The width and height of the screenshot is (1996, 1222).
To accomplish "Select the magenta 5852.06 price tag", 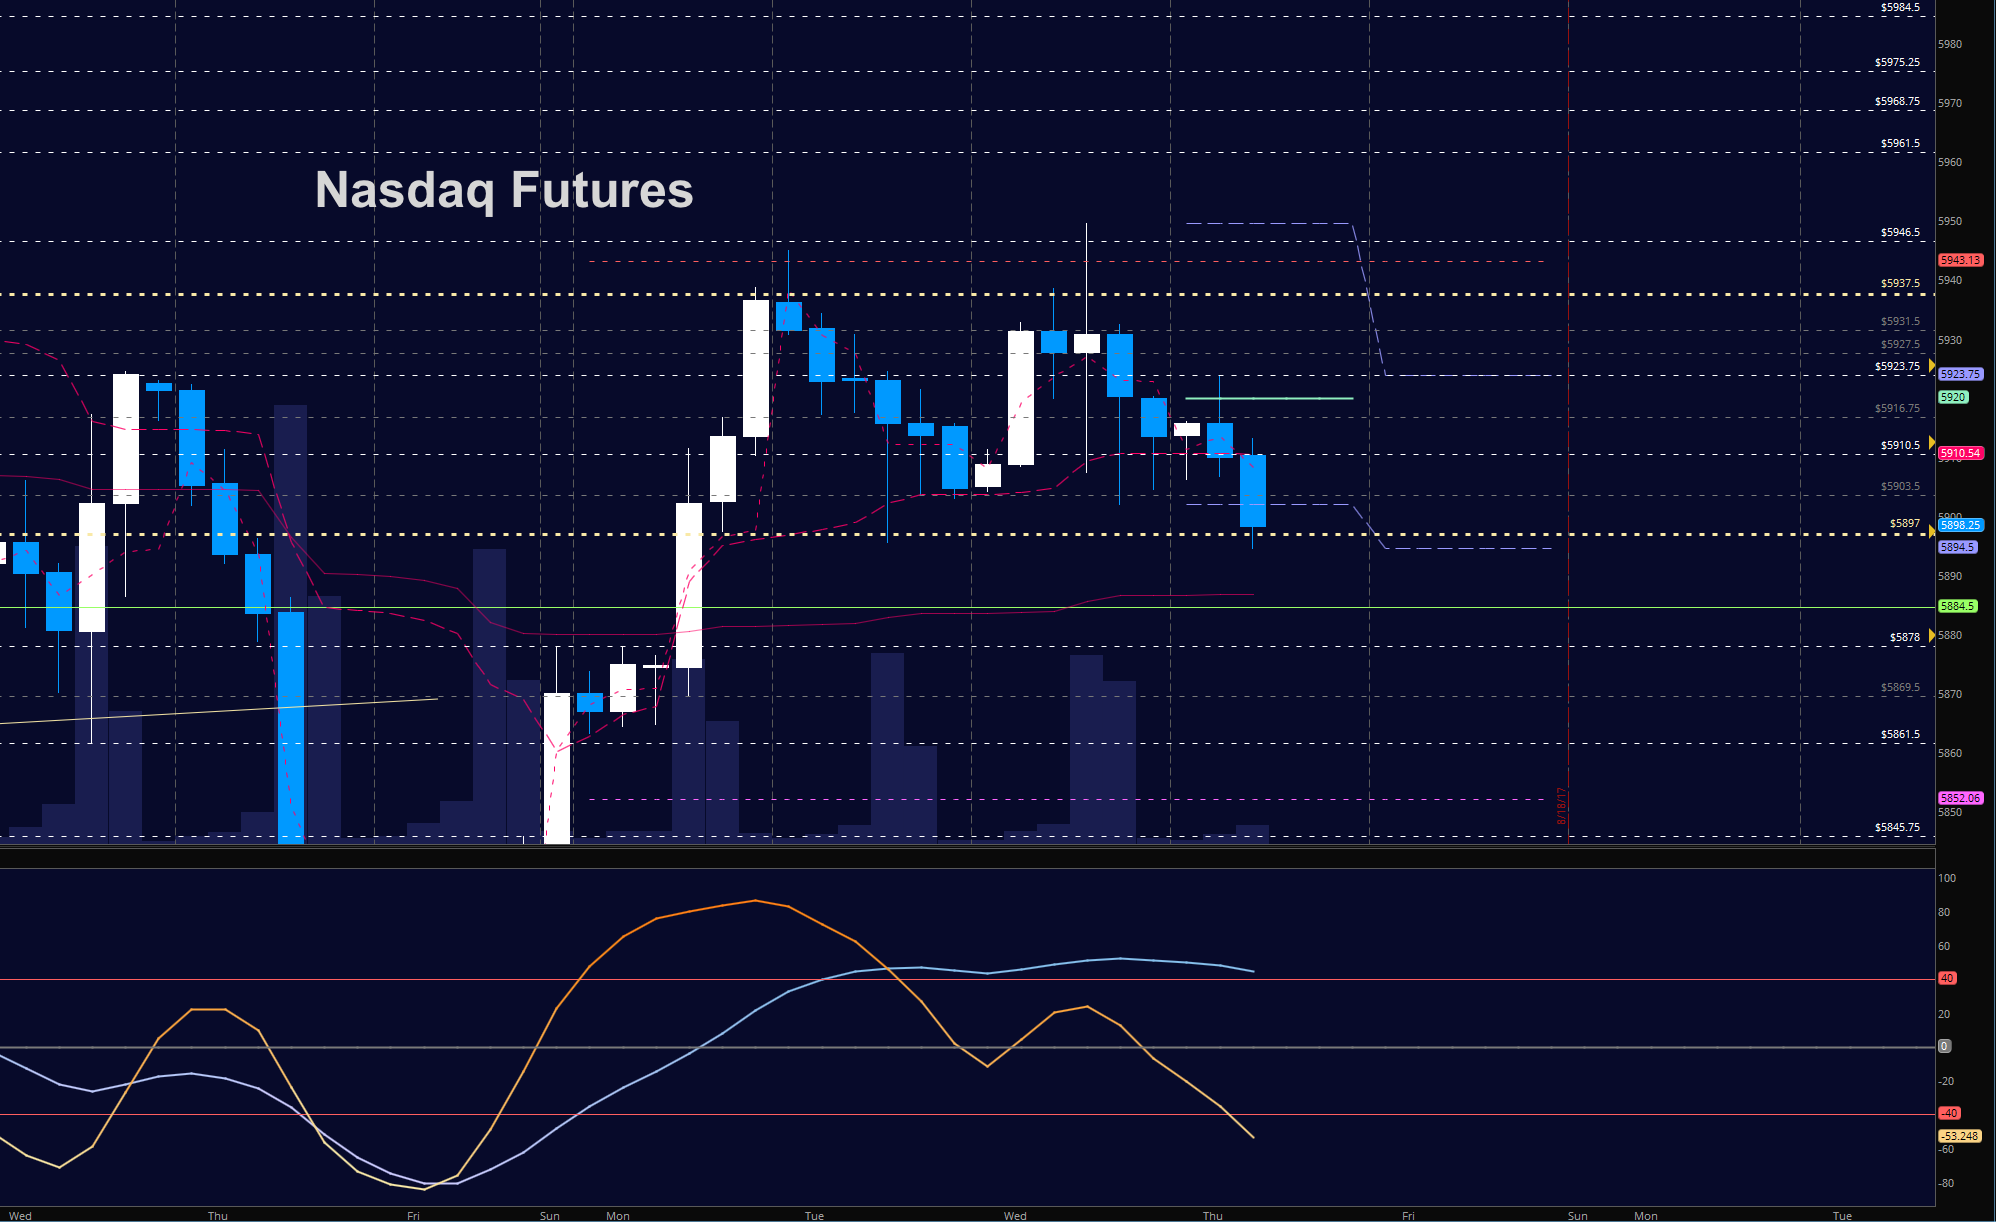I will coord(1960,798).
